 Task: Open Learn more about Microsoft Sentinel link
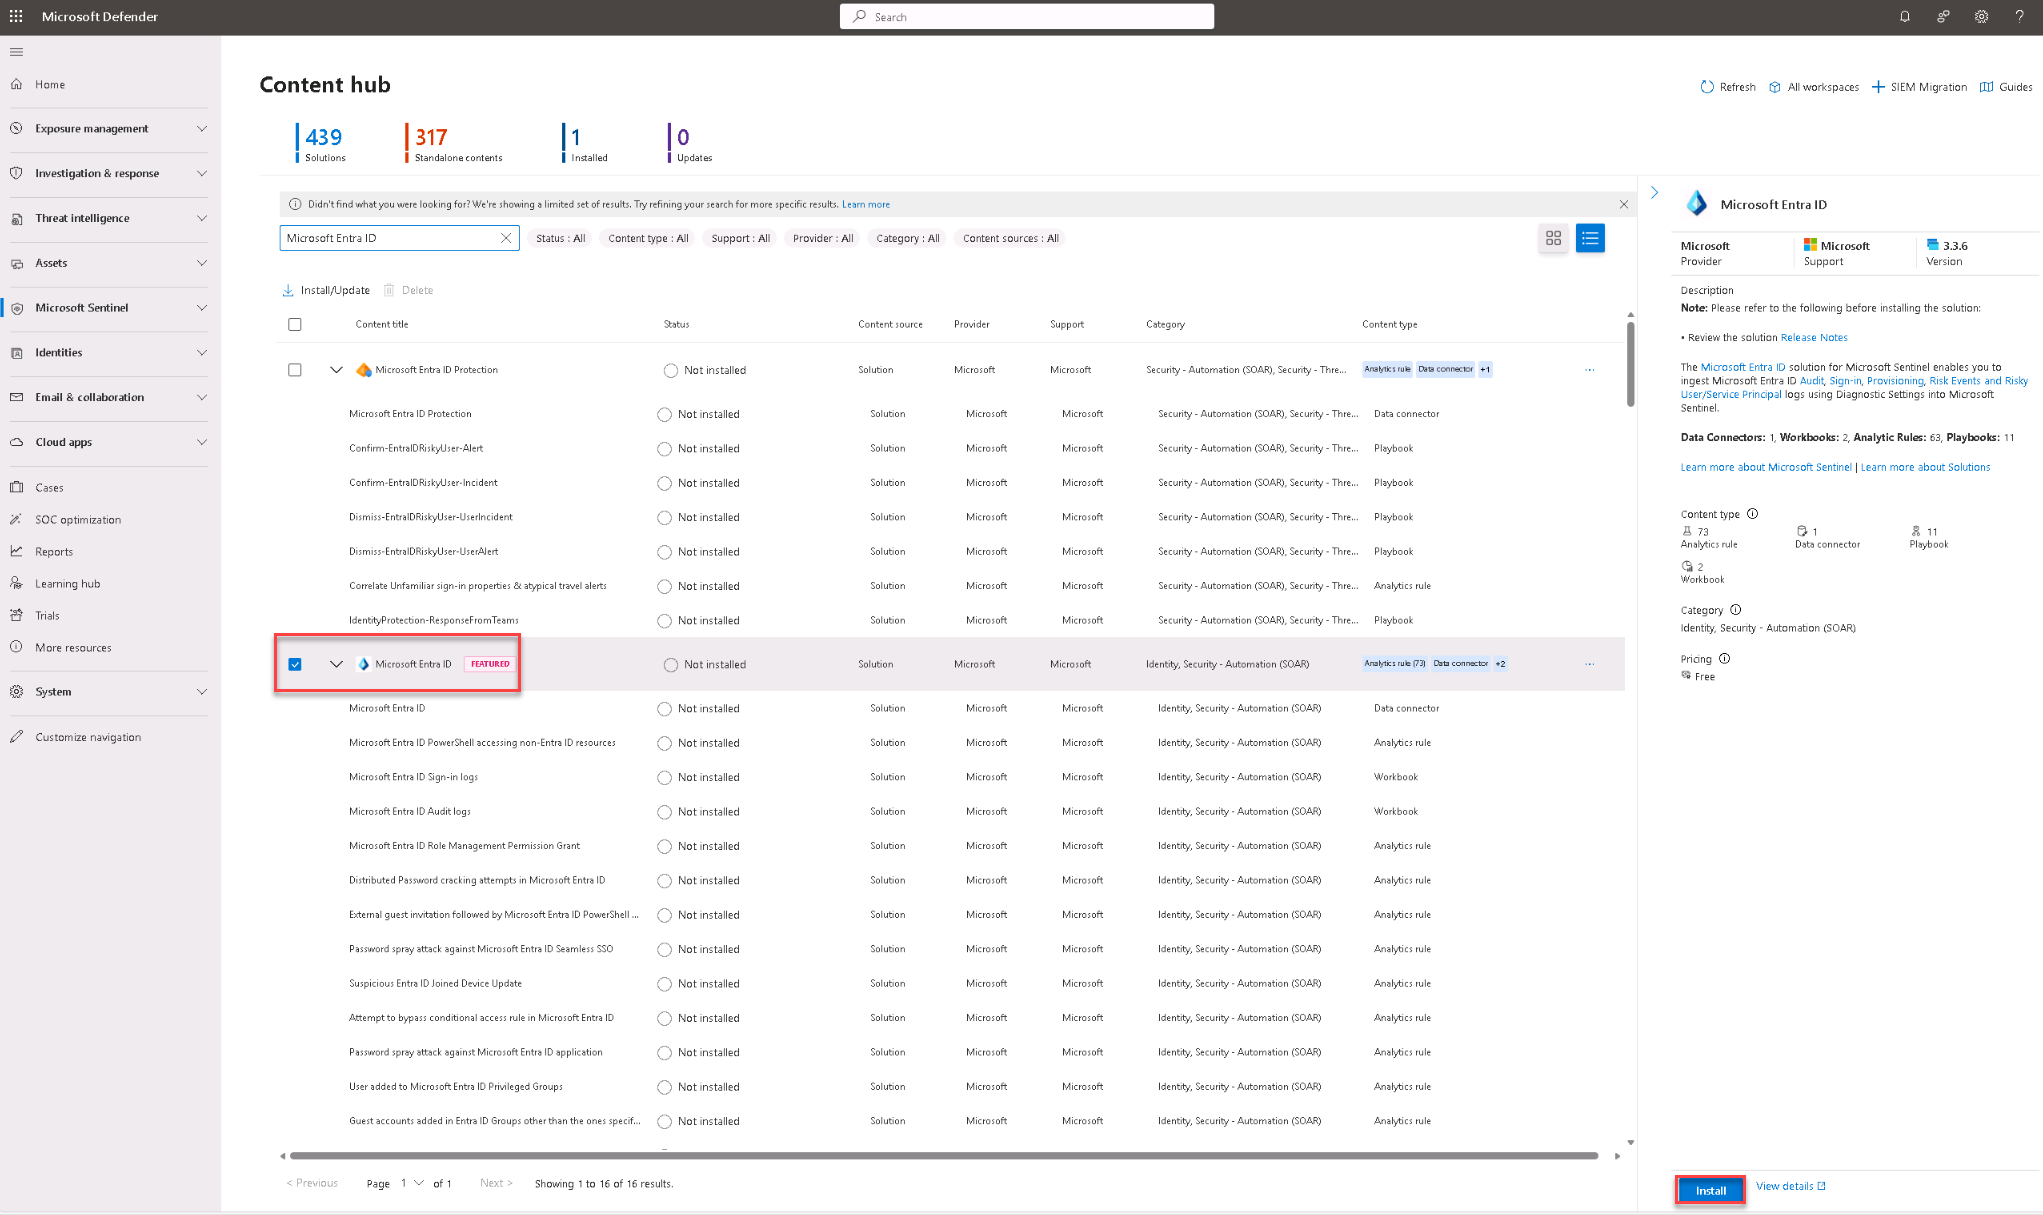(x=1766, y=468)
